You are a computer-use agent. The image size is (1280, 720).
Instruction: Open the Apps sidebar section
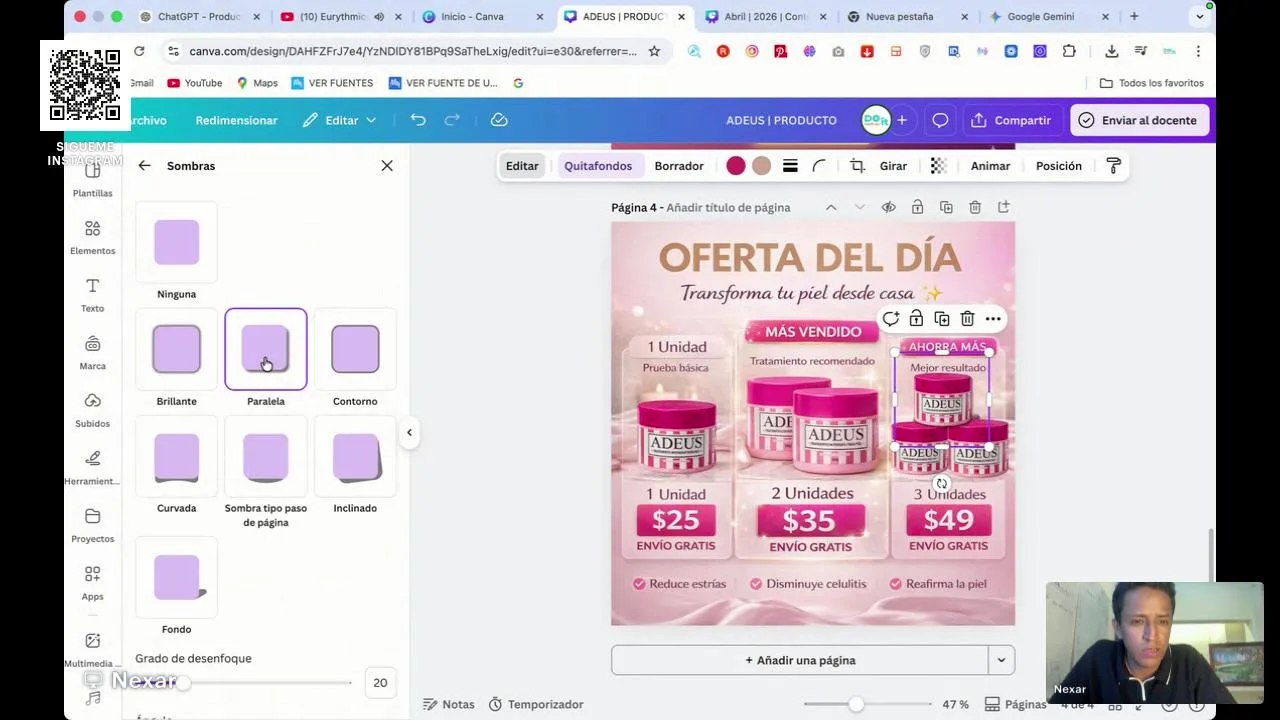pyautogui.click(x=93, y=583)
